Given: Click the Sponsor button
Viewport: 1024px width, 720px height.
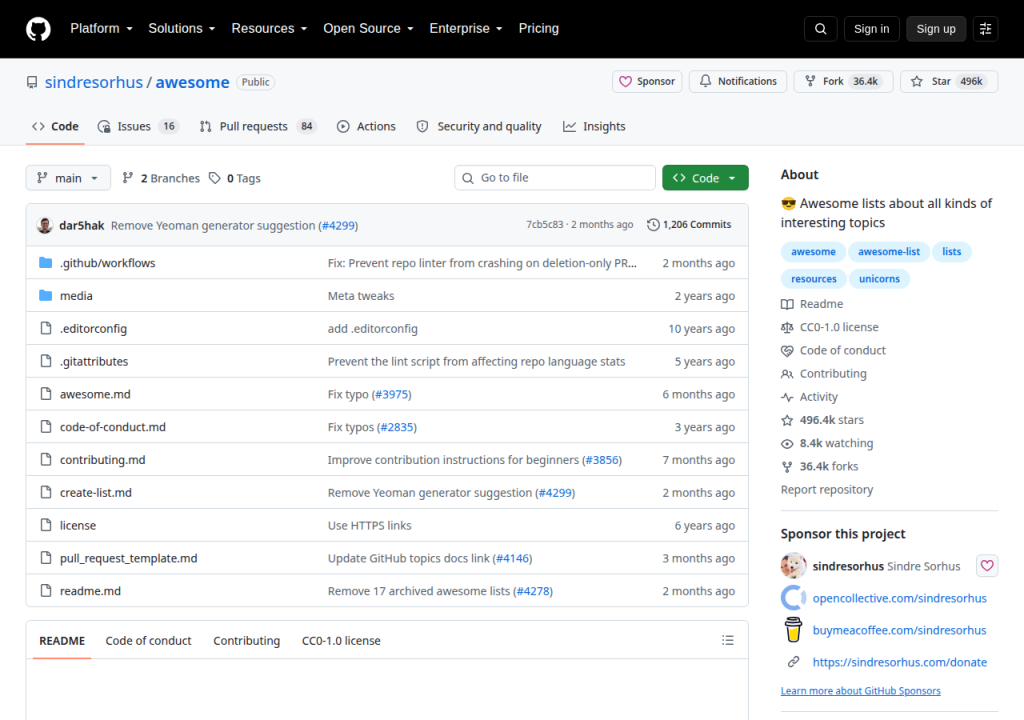Looking at the screenshot, I should [647, 81].
